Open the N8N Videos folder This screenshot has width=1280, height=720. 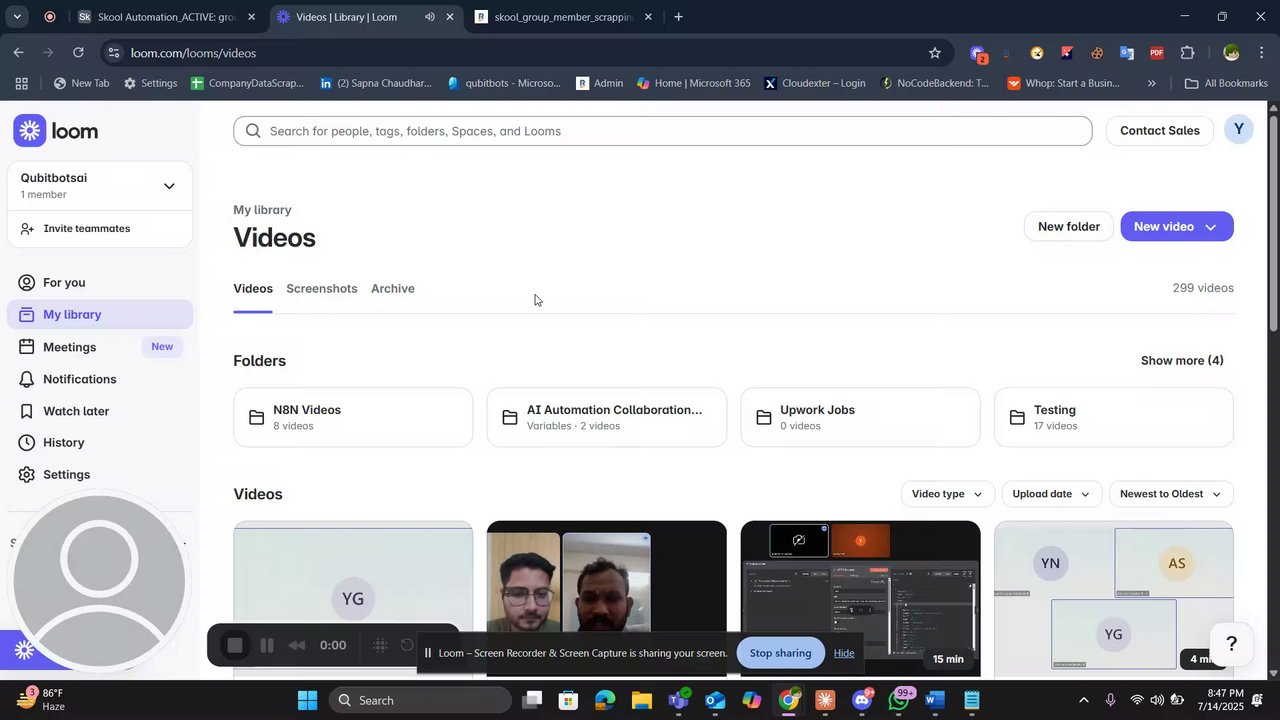point(353,417)
